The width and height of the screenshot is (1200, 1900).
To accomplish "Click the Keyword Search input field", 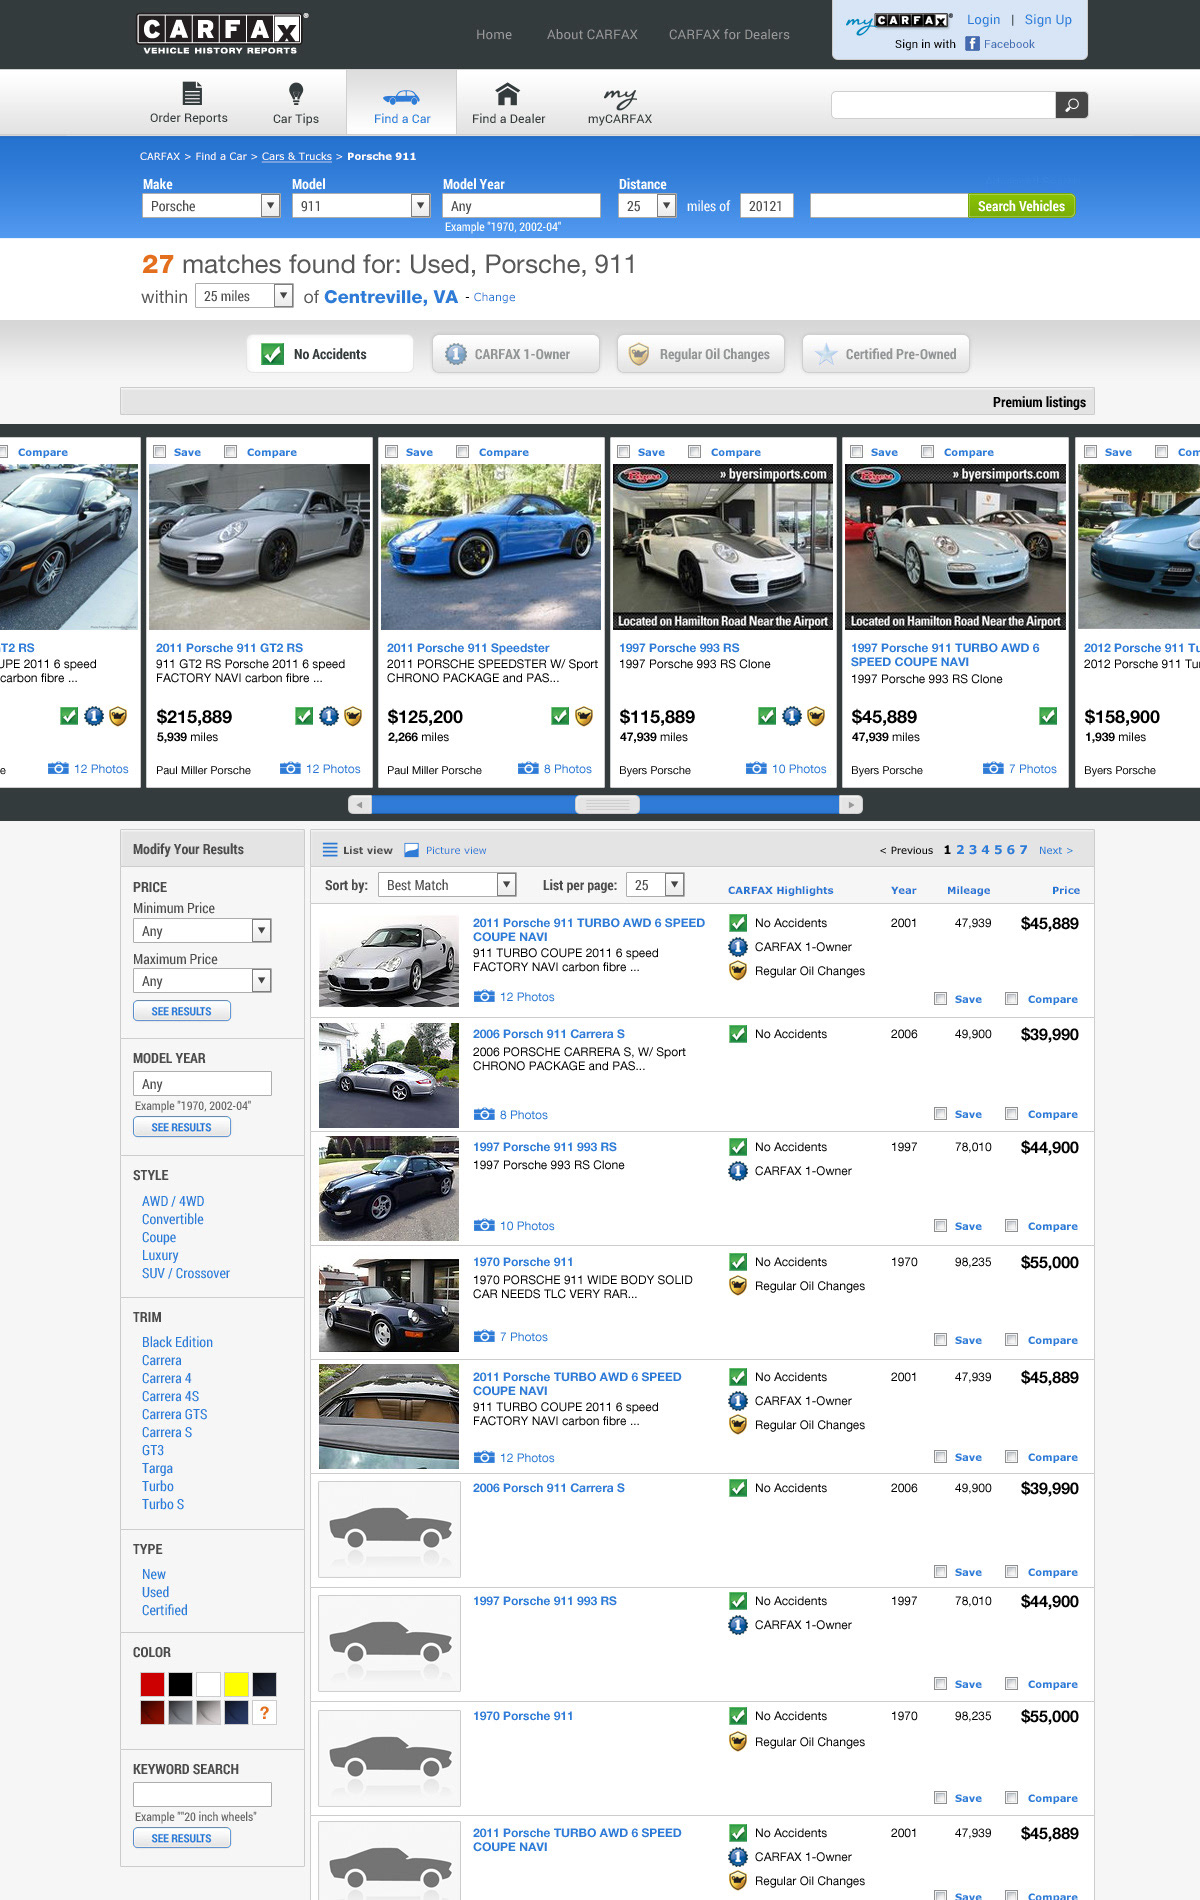I will point(202,1794).
